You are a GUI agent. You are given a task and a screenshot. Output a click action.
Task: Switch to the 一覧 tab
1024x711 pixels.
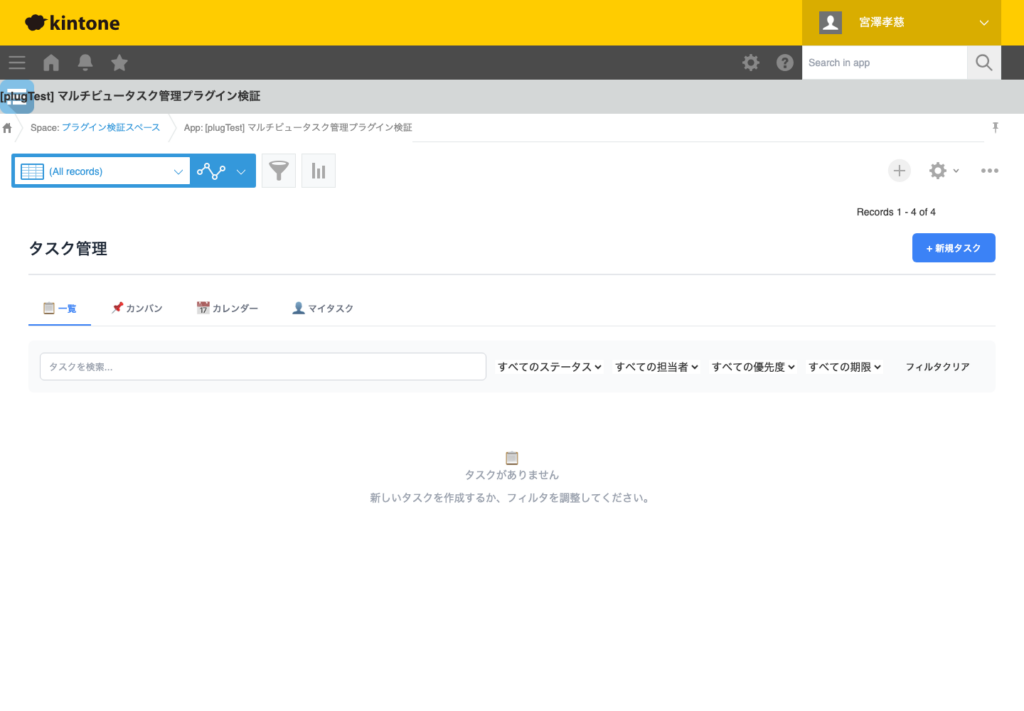pyautogui.click(x=59, y=308)
